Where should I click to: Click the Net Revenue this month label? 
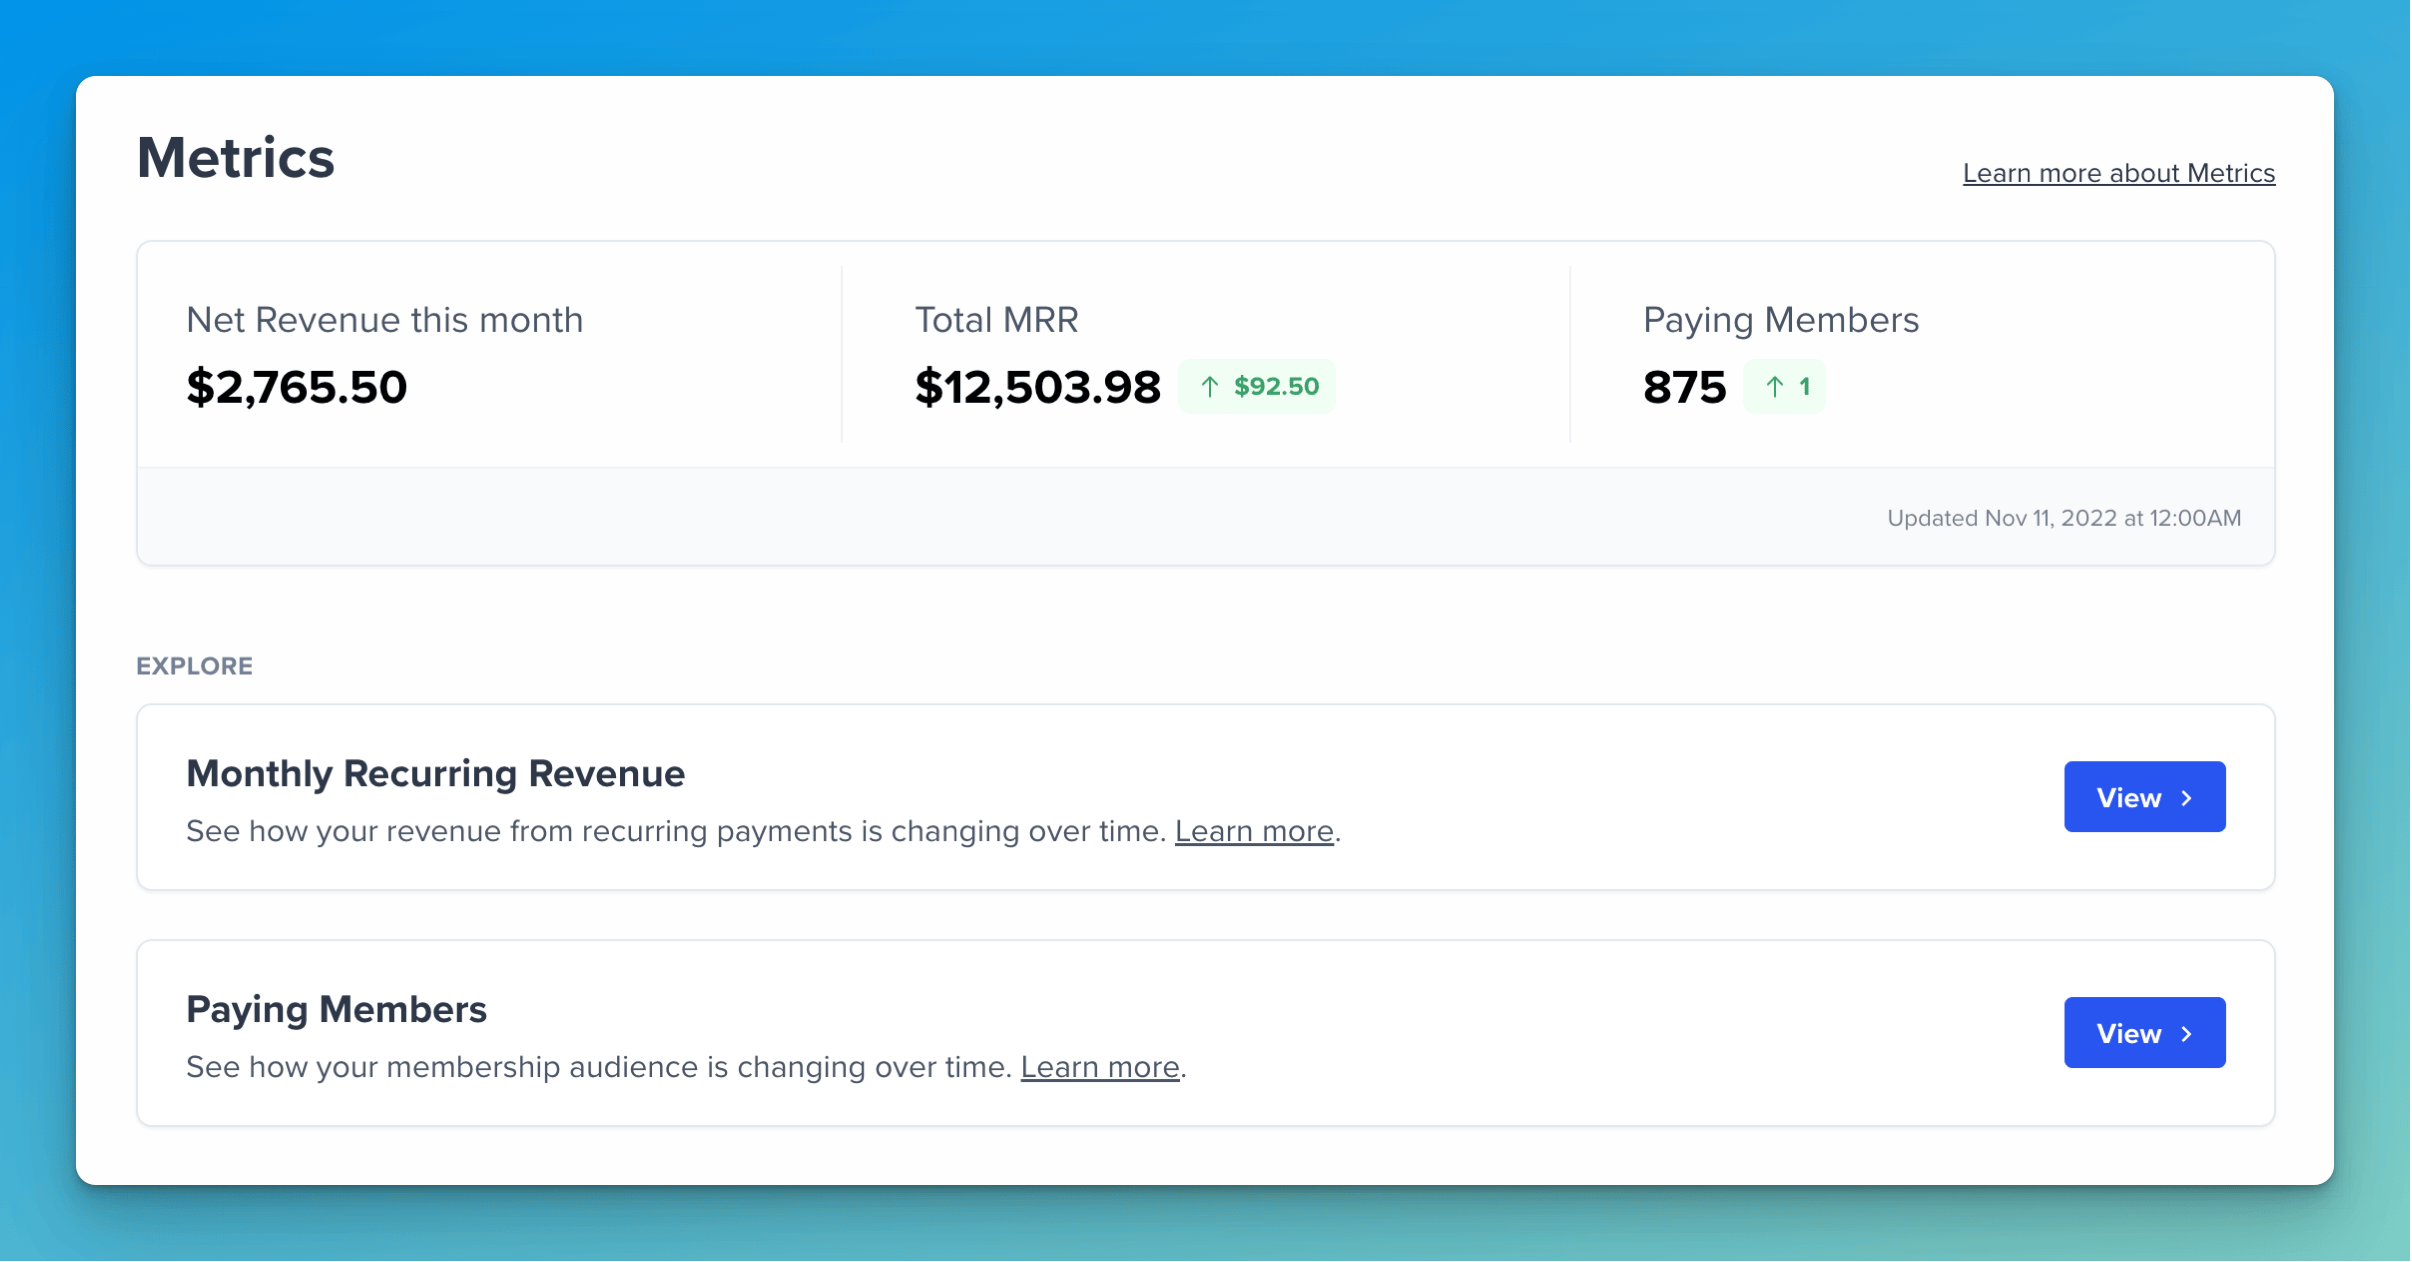[384, 320]
